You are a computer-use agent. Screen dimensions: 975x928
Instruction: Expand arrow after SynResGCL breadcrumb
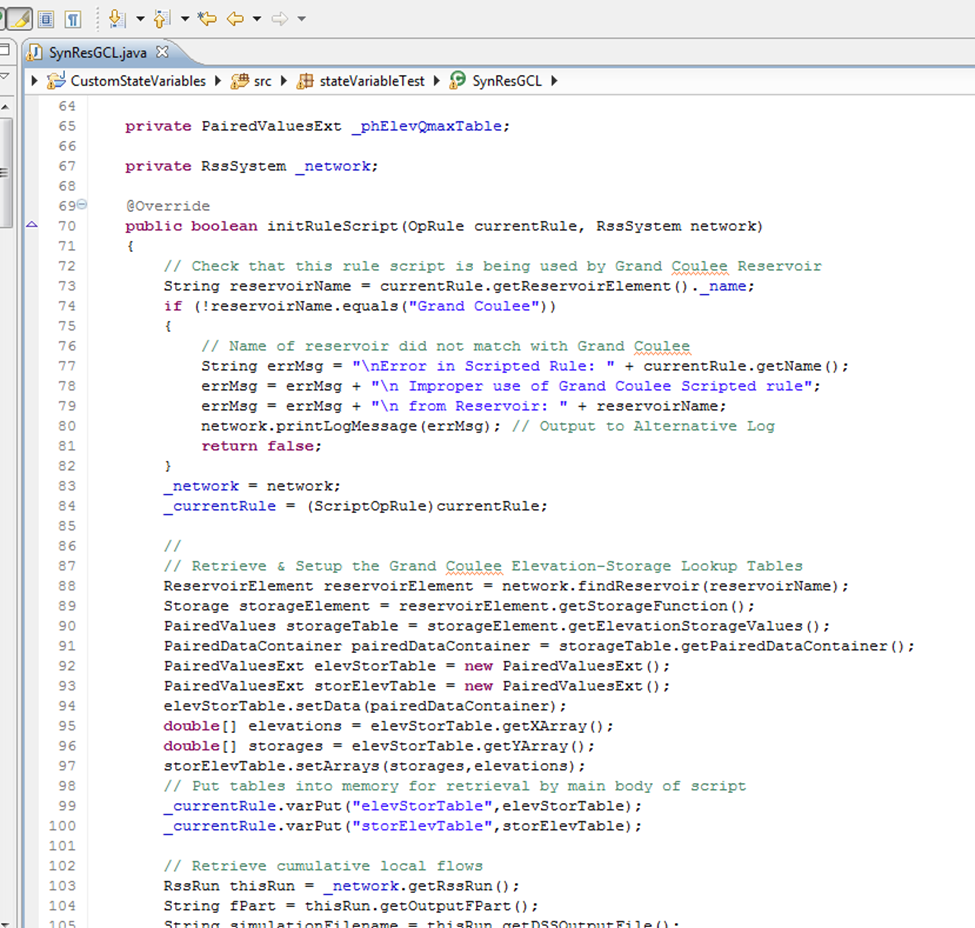pyautogui.click(x=554, y=81)
